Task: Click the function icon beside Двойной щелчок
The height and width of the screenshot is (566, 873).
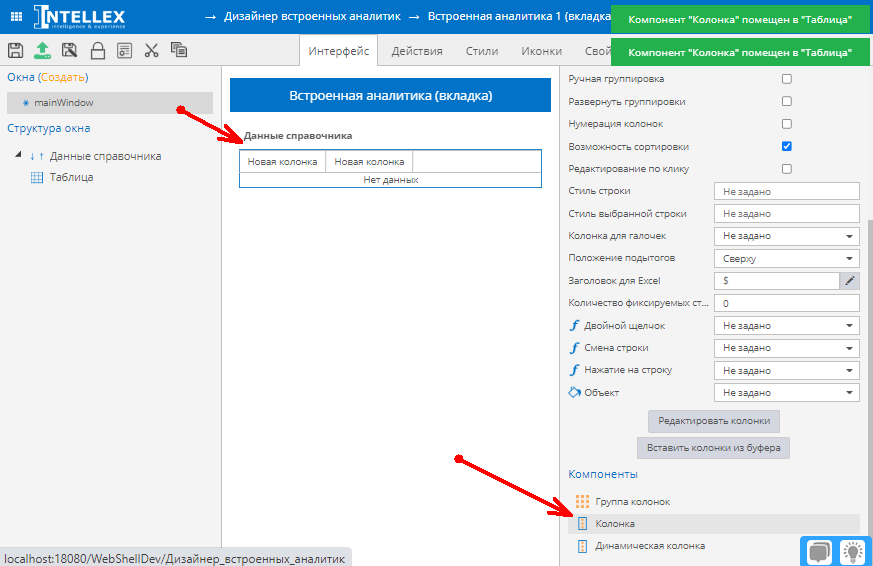Action: click(575, 326)
